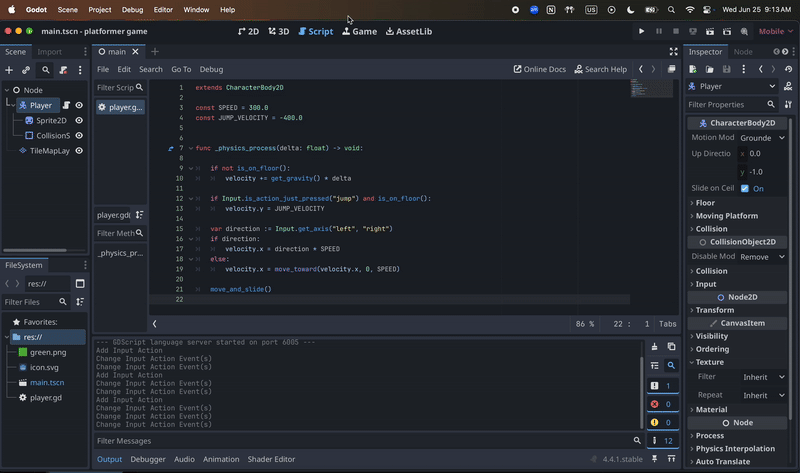Attach a script using the Scene dock icon
The height and width of the screenshot is (473, 800).
(x=64, y=70)
